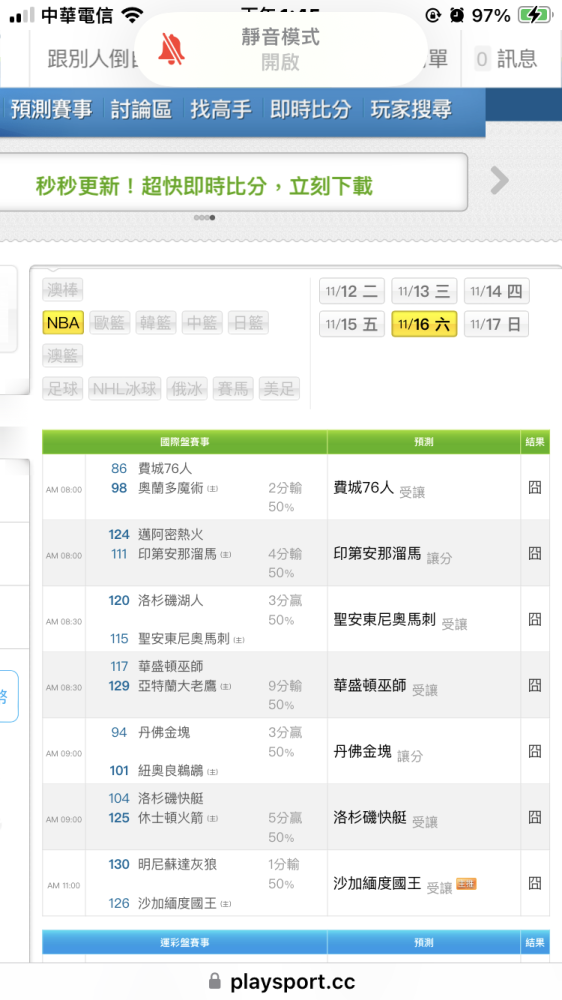This screenshot has width=562, height=1000.
Task: Tap the 亞特蘭大老鷹 team name
Action: point(177,686)
